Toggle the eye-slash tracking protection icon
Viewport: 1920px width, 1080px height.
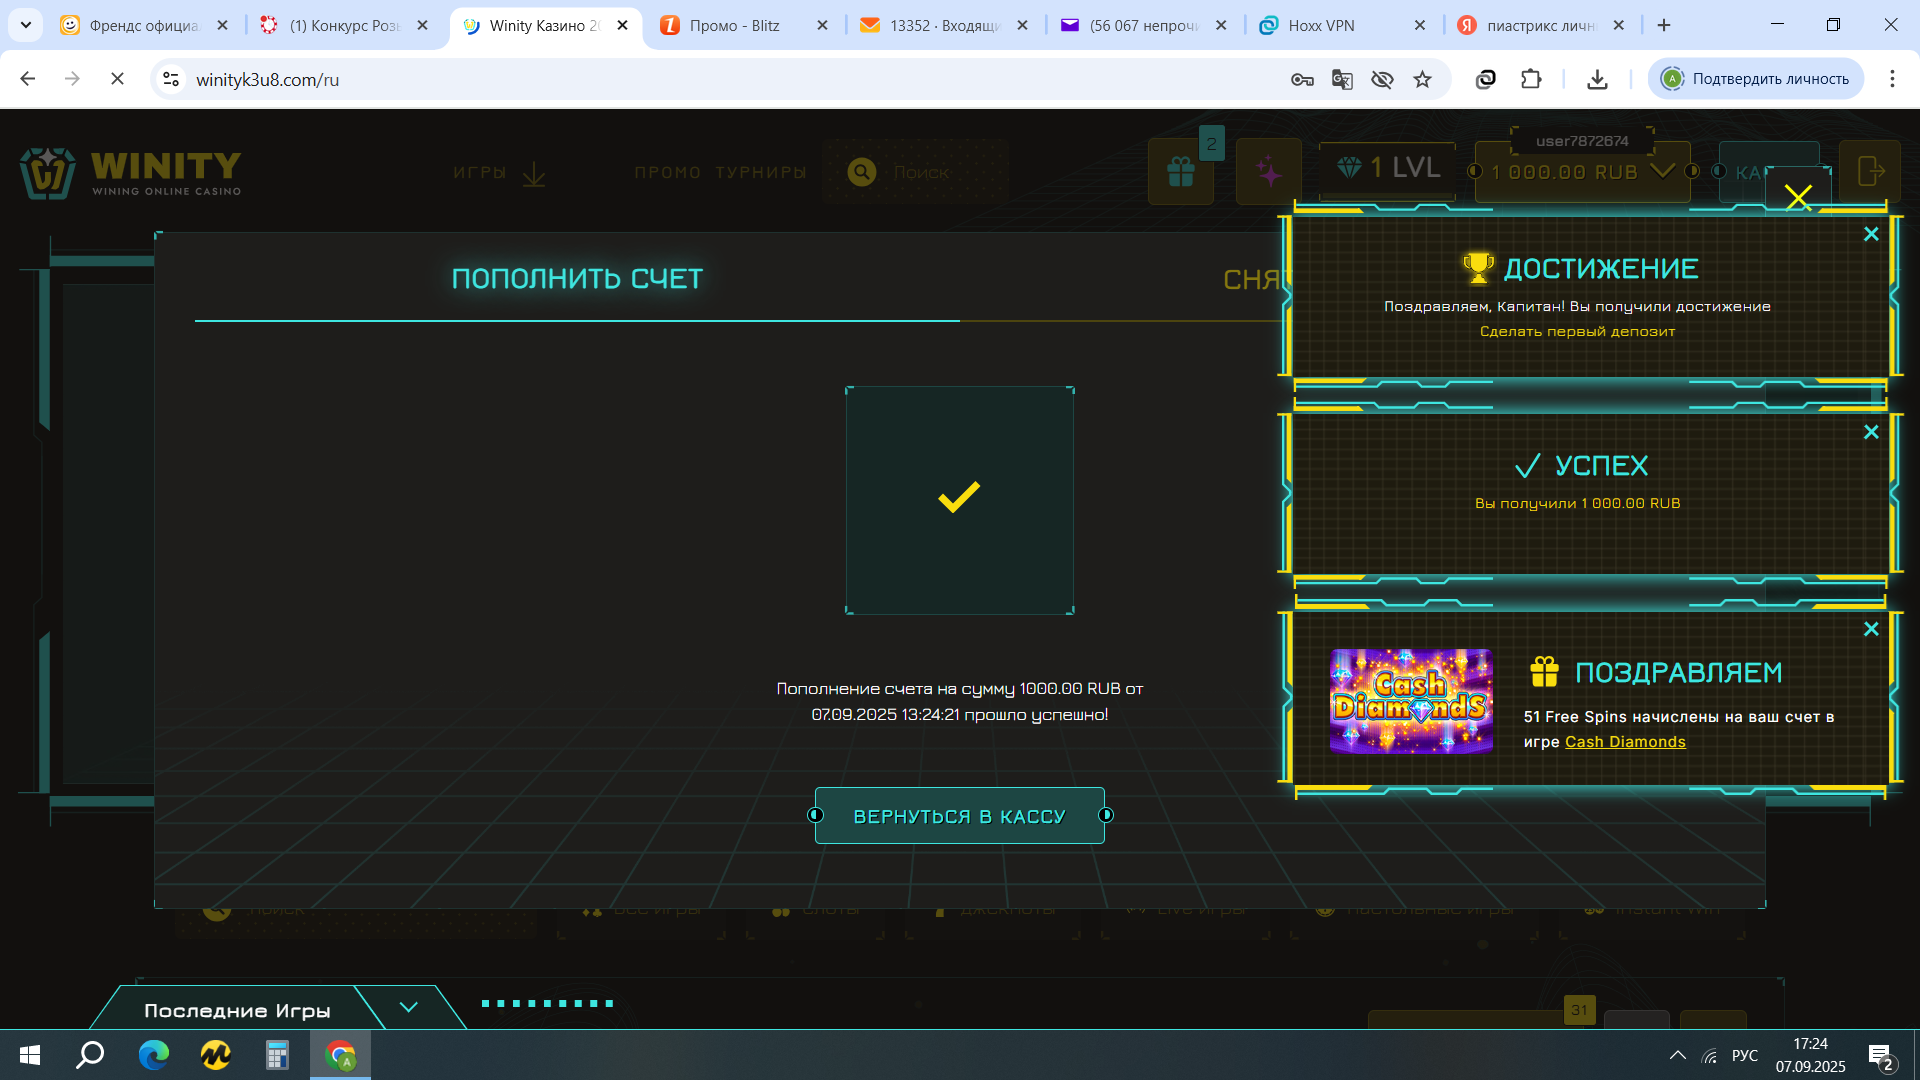(x=1382, y=79)
